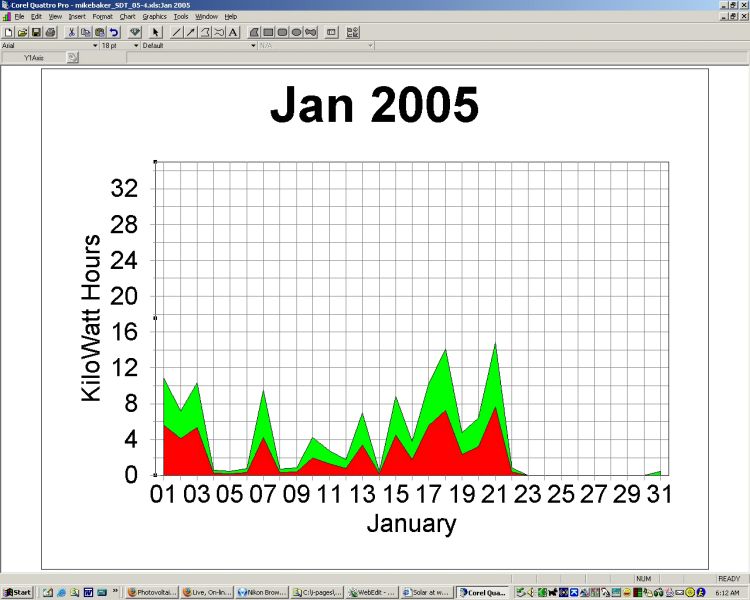Click the Save notebook icon

coord(36,32)
